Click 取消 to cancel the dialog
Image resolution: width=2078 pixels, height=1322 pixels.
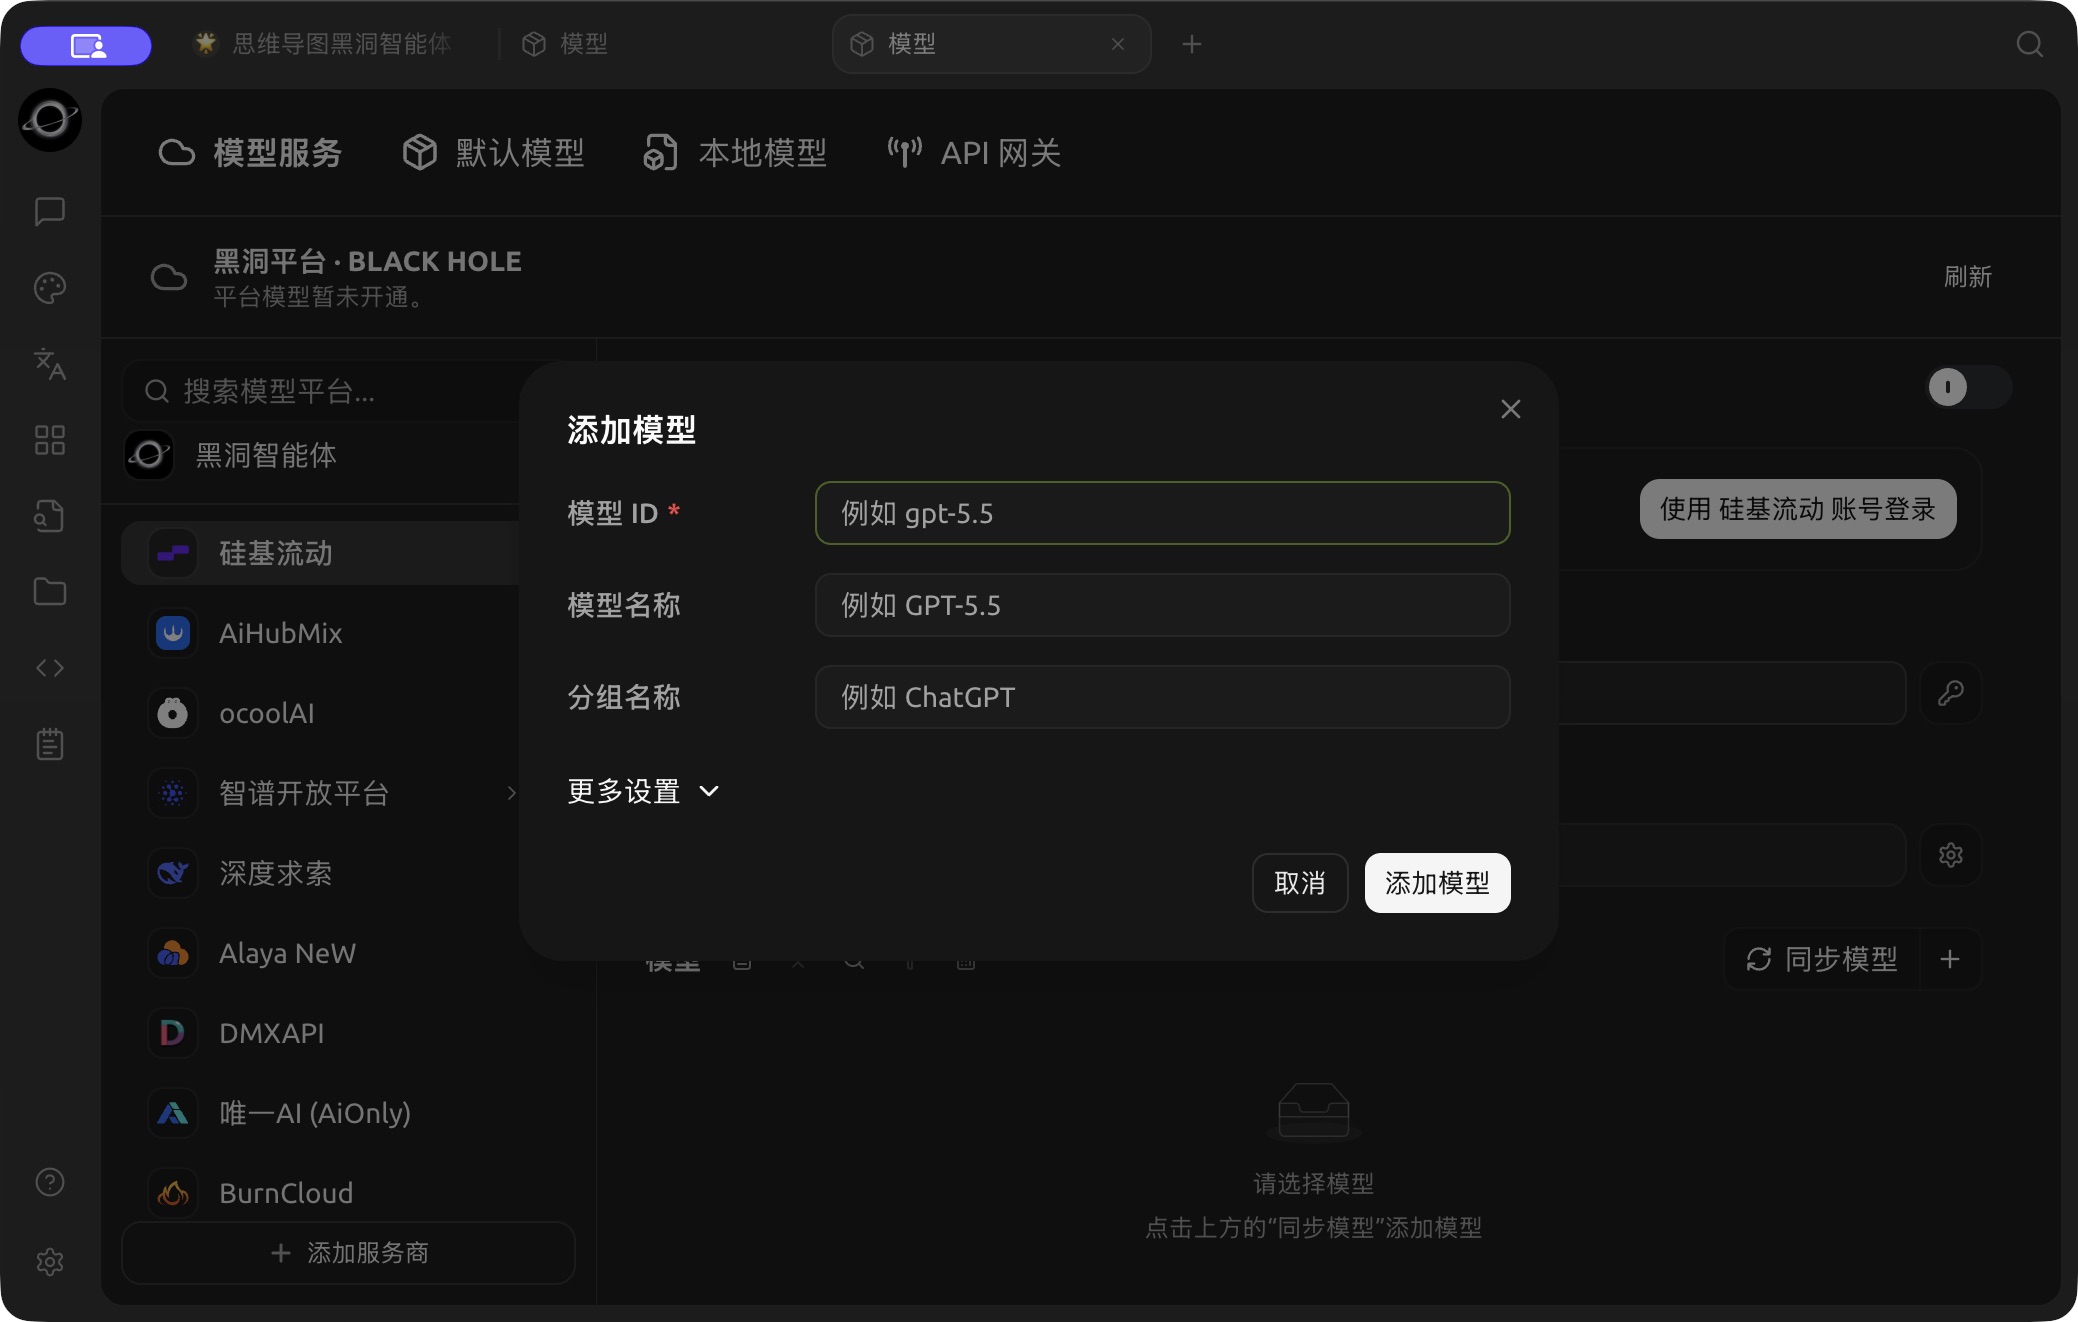1300,883
